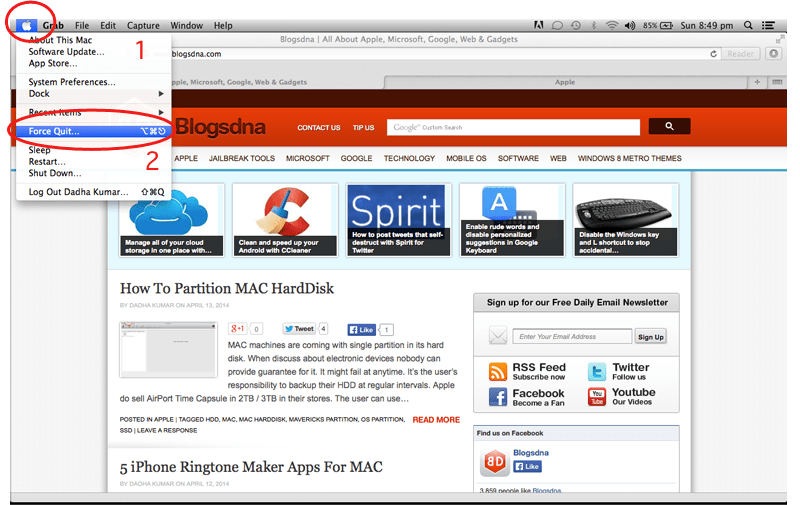
Task: Select Force Quit… in Apple menu
Action: click(93, 131)
